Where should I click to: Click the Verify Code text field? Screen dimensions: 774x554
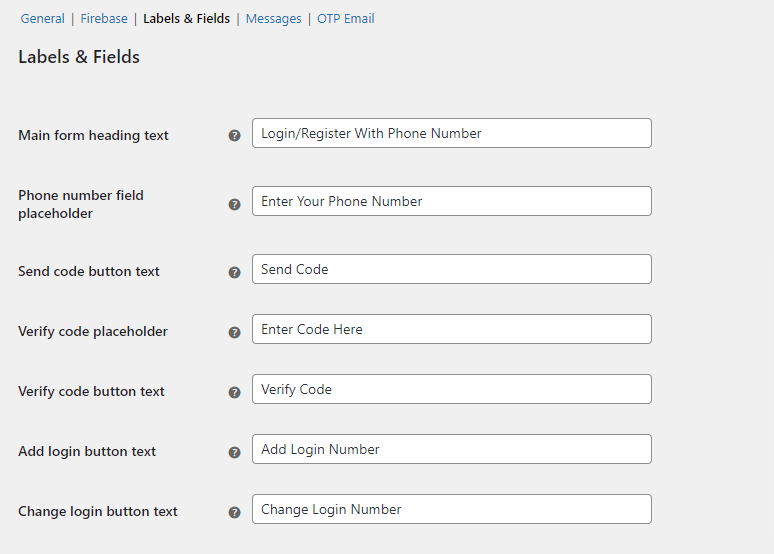pyautogui.click(x=451, y=389)
